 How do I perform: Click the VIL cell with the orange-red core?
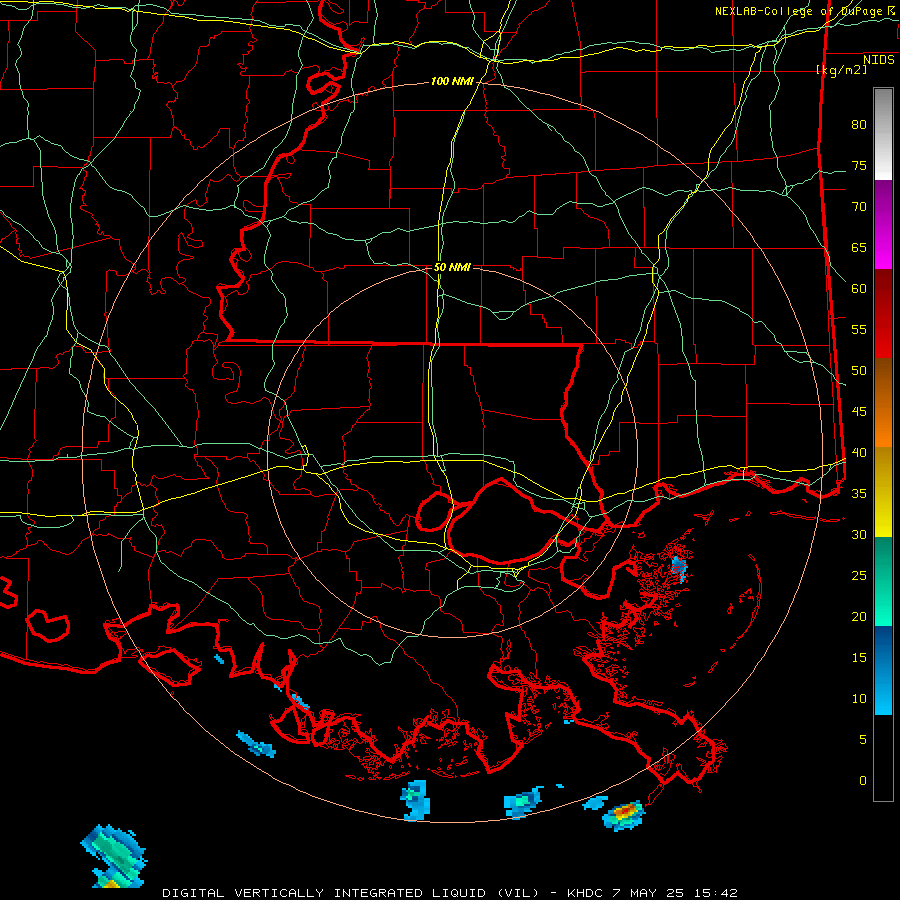[624, 816]
